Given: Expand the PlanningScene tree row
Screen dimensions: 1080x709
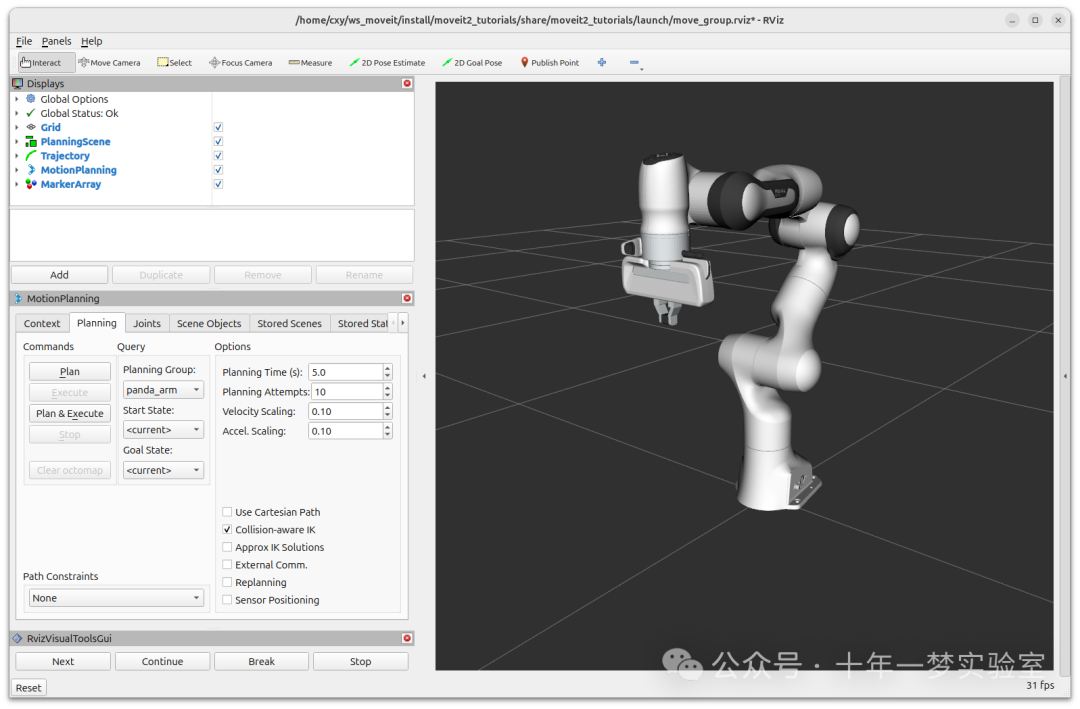Looking at the screenshot, I should 17,141.
